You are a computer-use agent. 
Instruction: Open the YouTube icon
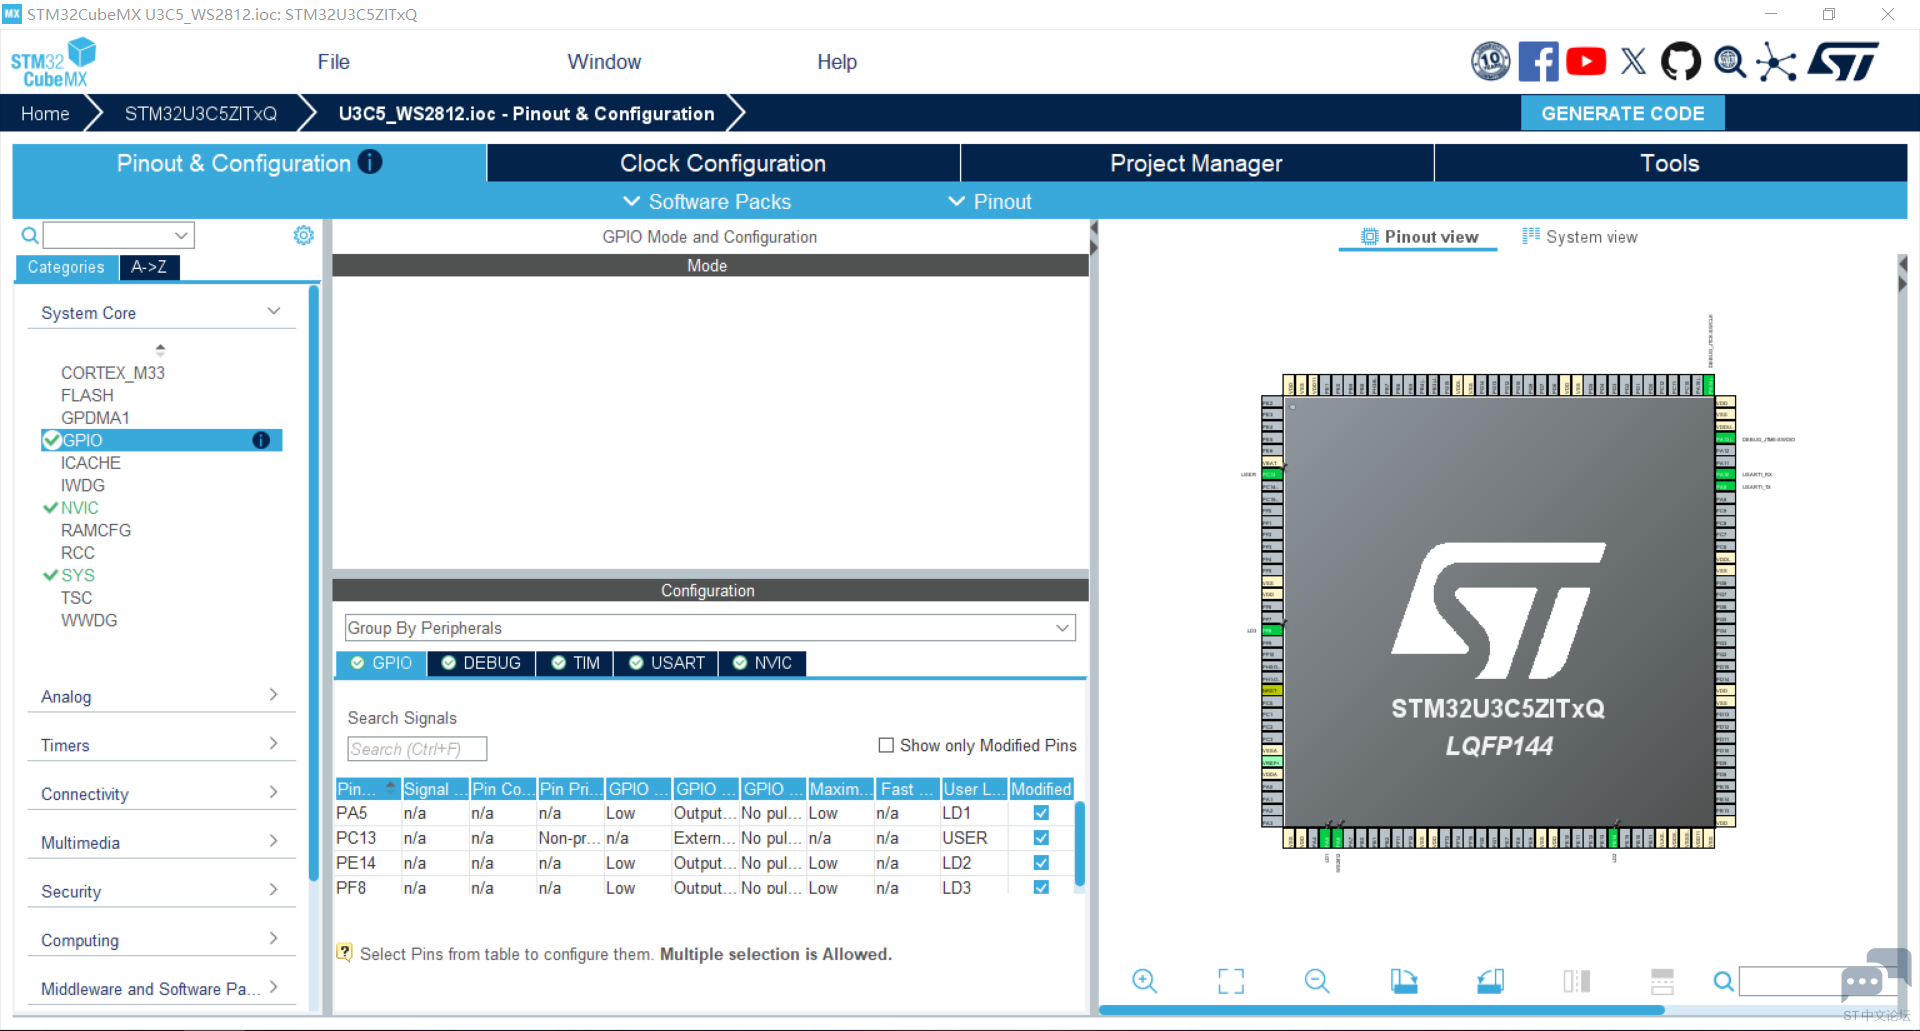(1586, 62)
